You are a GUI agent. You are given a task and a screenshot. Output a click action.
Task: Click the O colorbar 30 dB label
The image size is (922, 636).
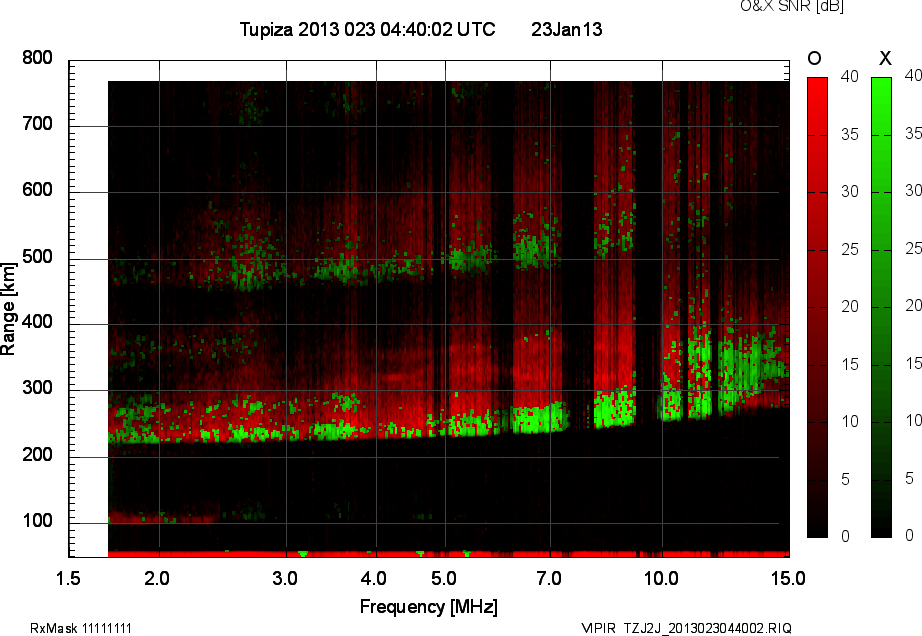pyautogui.click(x=850, y=192)
